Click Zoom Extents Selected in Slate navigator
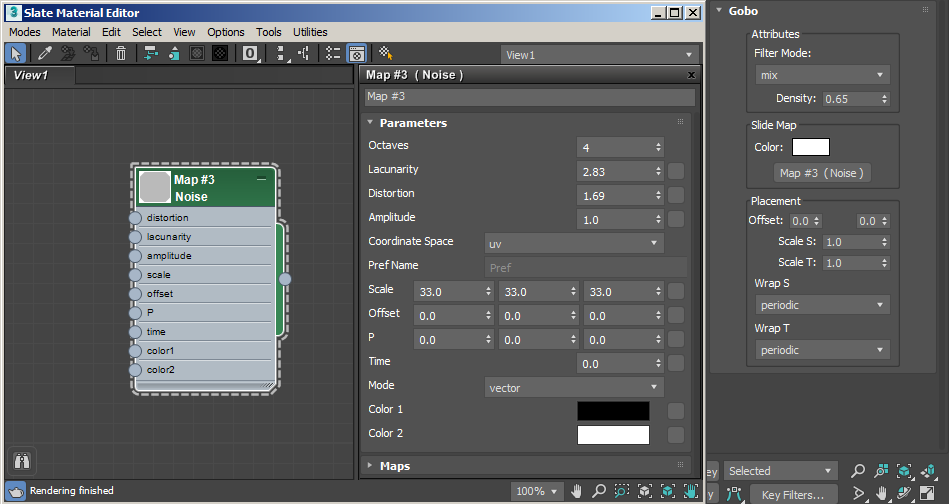 [668, 491]
